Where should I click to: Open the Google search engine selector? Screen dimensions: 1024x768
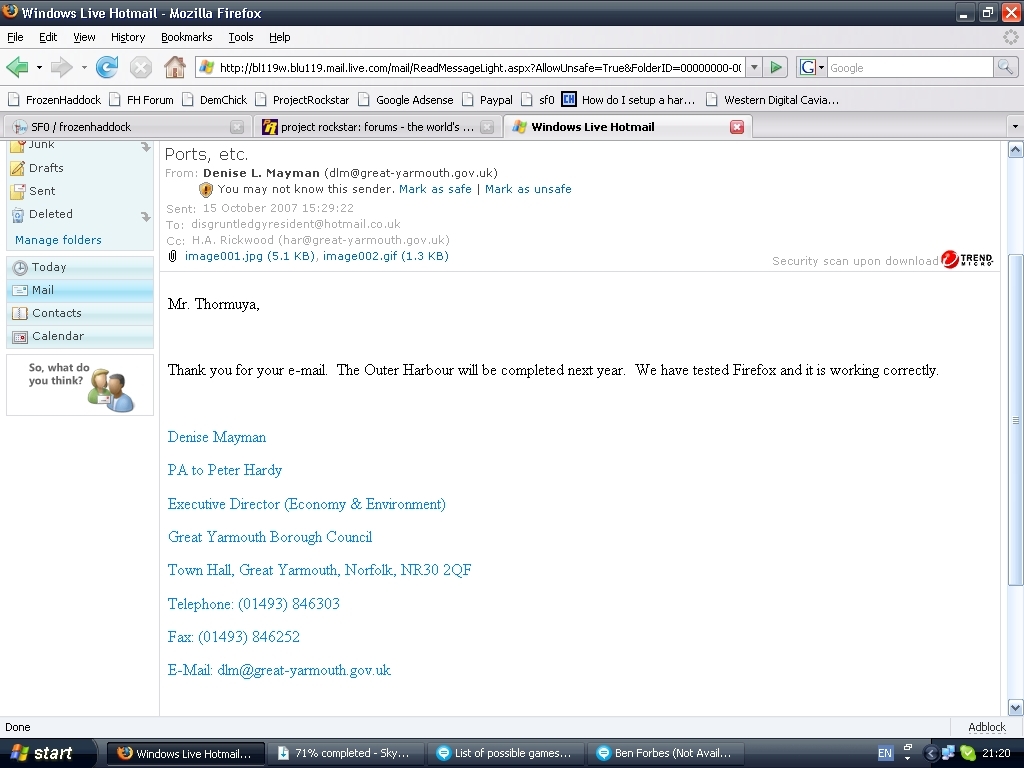812,67
